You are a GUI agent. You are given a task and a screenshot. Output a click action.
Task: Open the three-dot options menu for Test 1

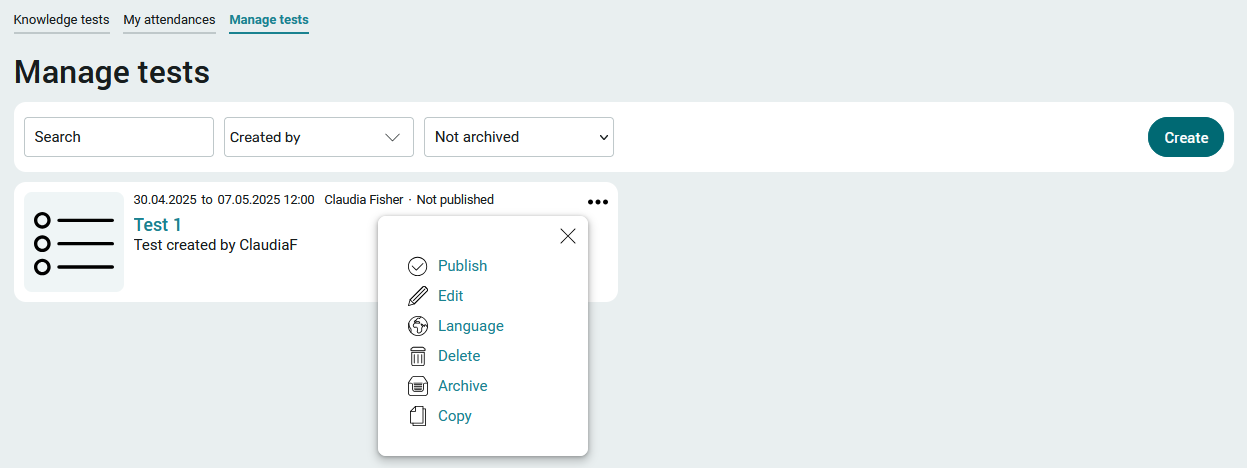click(x=598, y=202)
